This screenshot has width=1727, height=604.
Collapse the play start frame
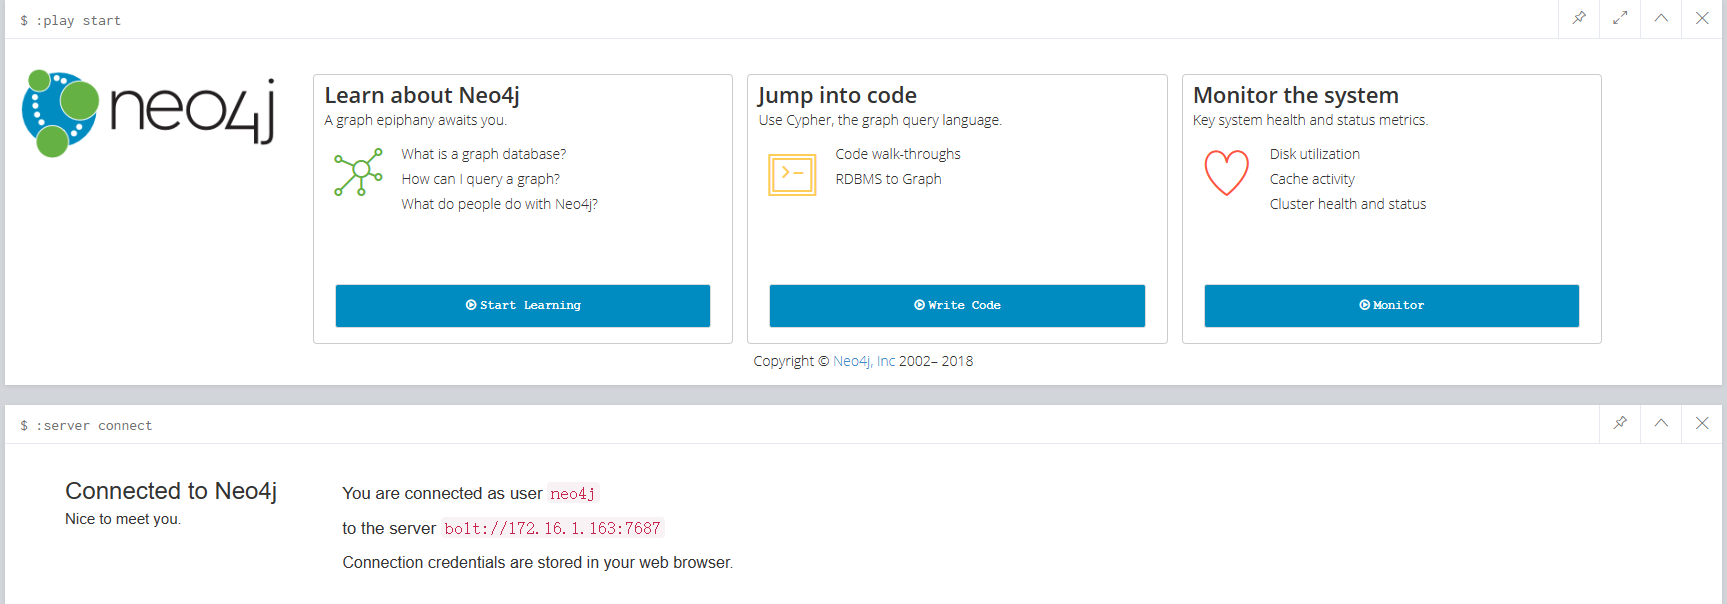[x=1661, y=18]
